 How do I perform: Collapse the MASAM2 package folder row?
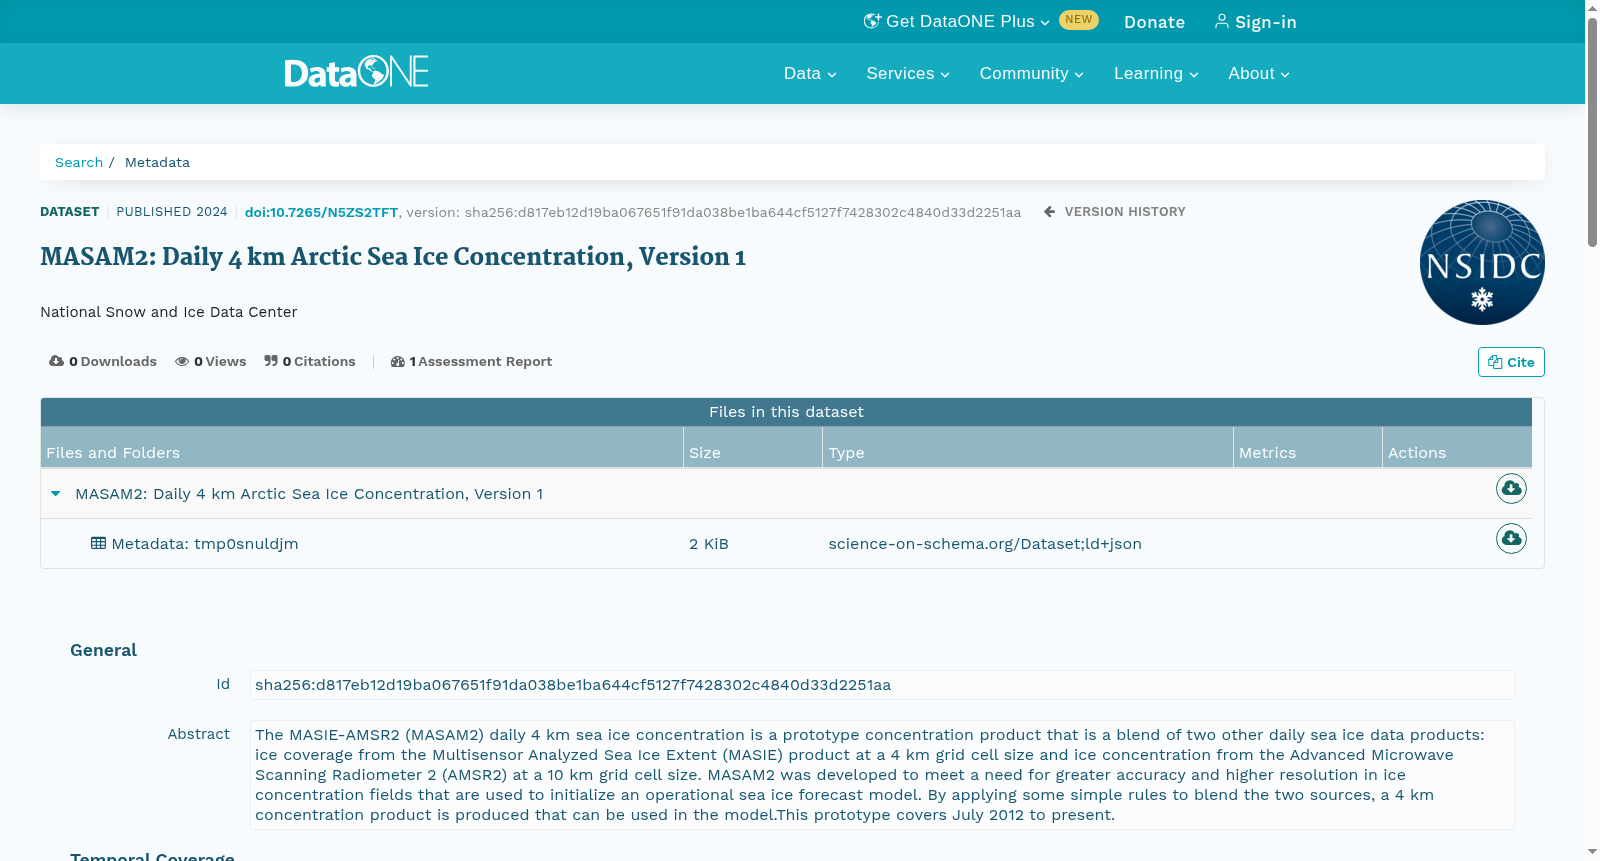pos(56,493)
